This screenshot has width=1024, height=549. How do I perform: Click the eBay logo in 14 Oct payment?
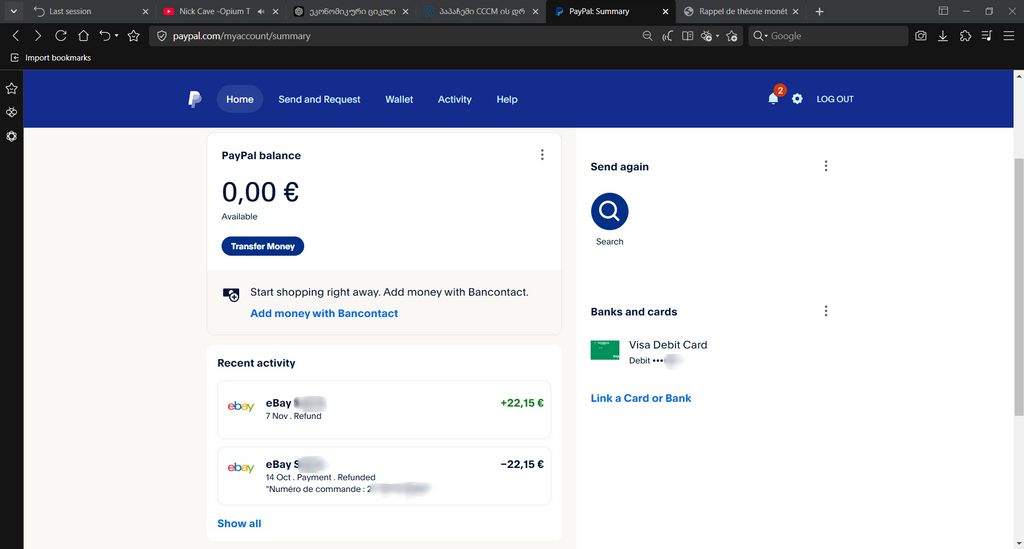pos(240,467)
